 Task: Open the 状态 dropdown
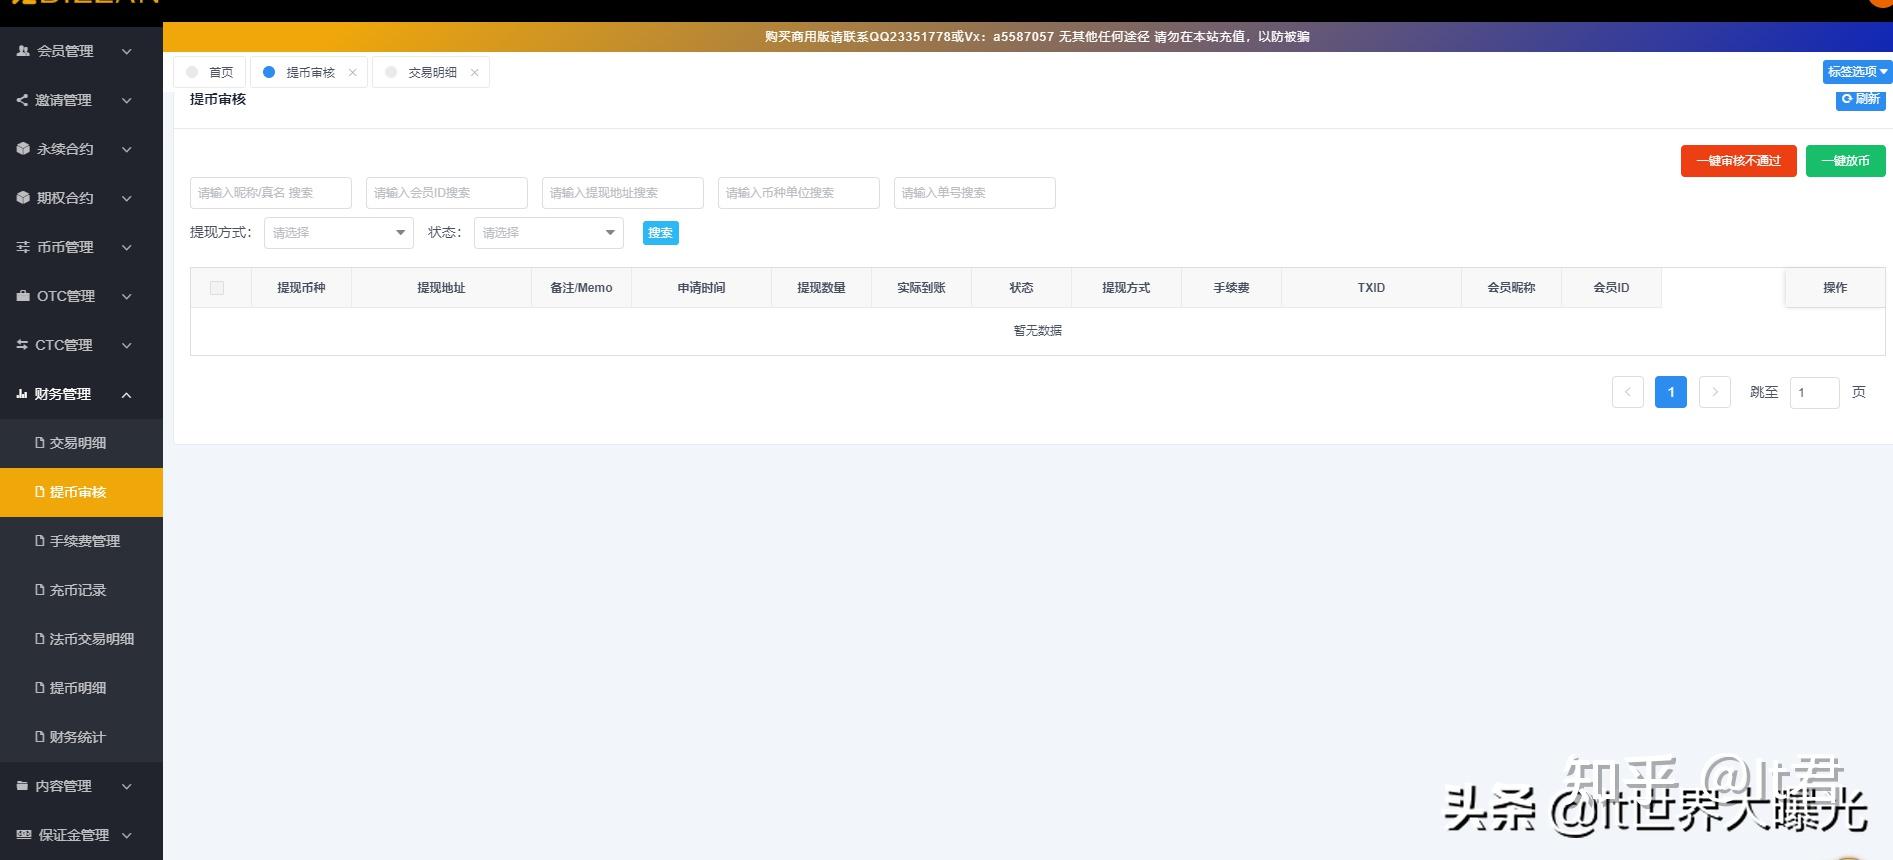coord(548,233)
